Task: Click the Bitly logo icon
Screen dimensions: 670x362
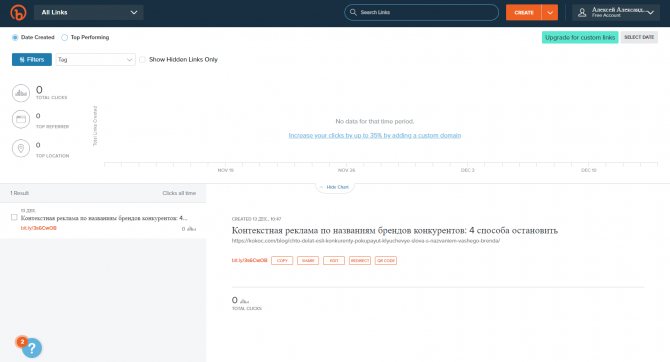Action: [18, 12]
